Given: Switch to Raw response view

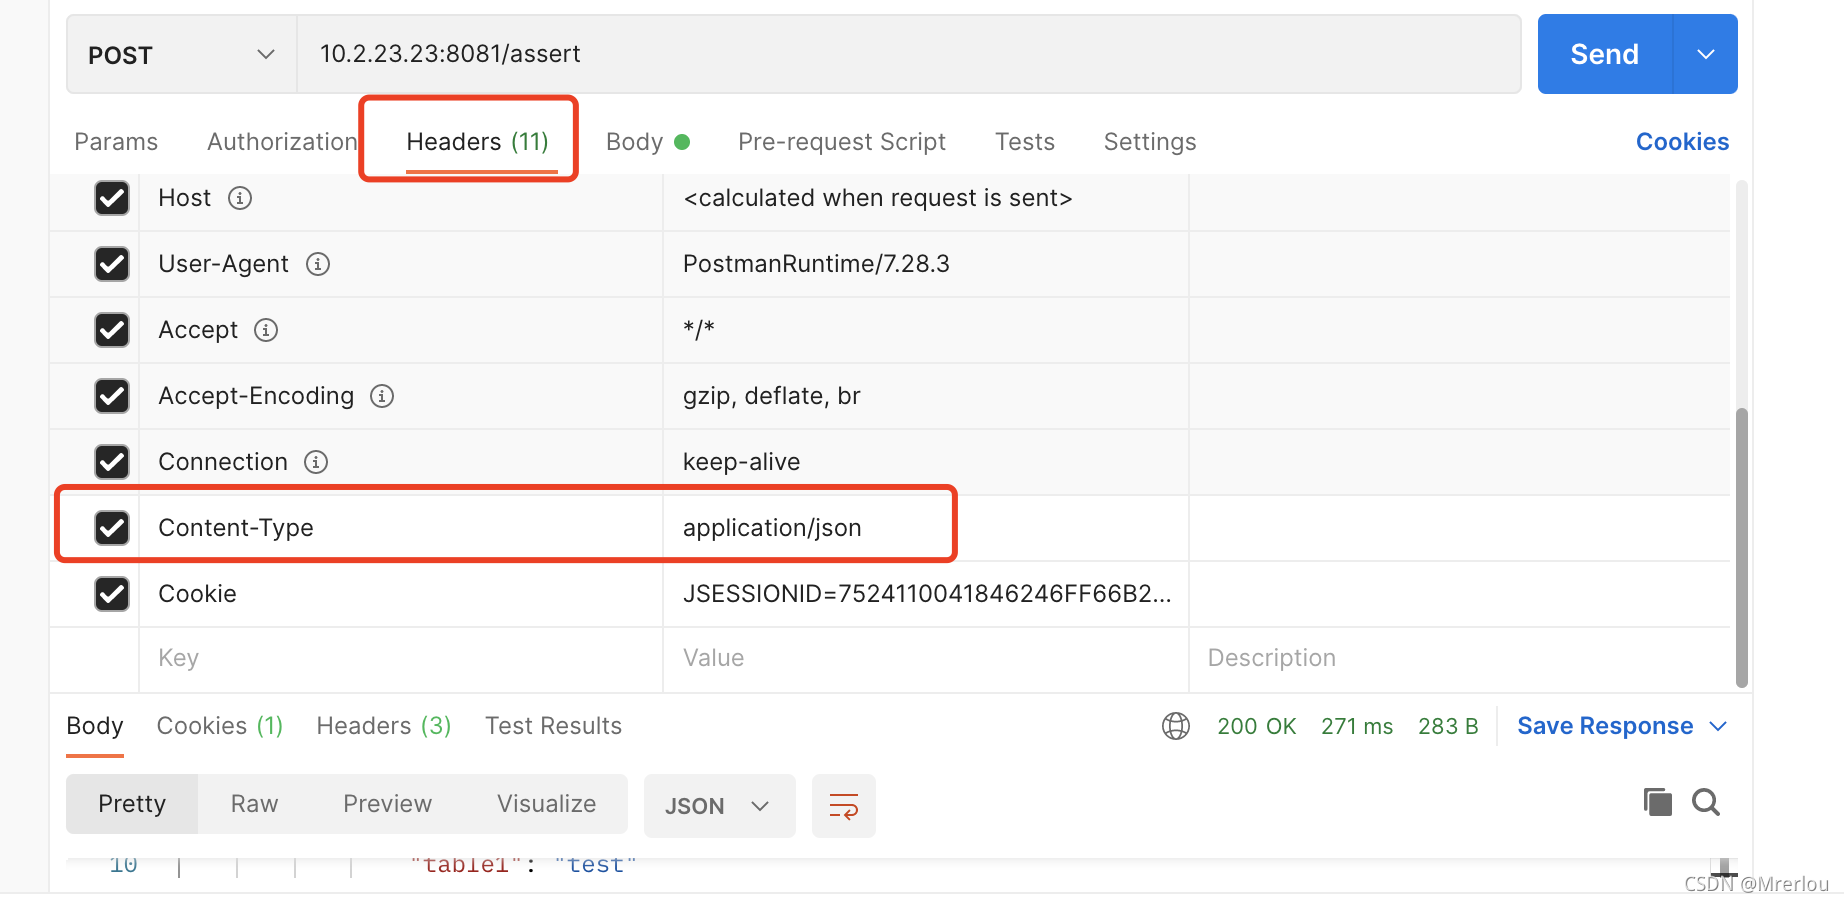Looking at the screenshot, I should tap(255, 804).
